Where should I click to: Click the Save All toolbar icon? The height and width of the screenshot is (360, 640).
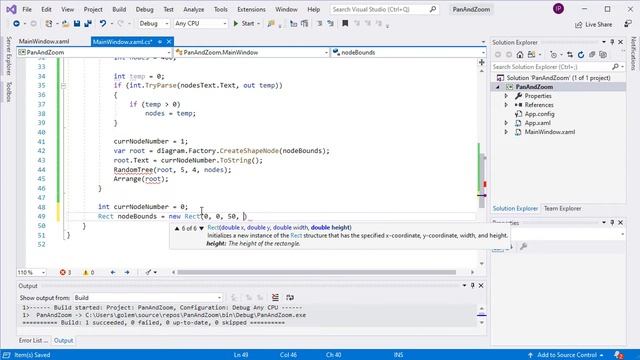(88, 24)
